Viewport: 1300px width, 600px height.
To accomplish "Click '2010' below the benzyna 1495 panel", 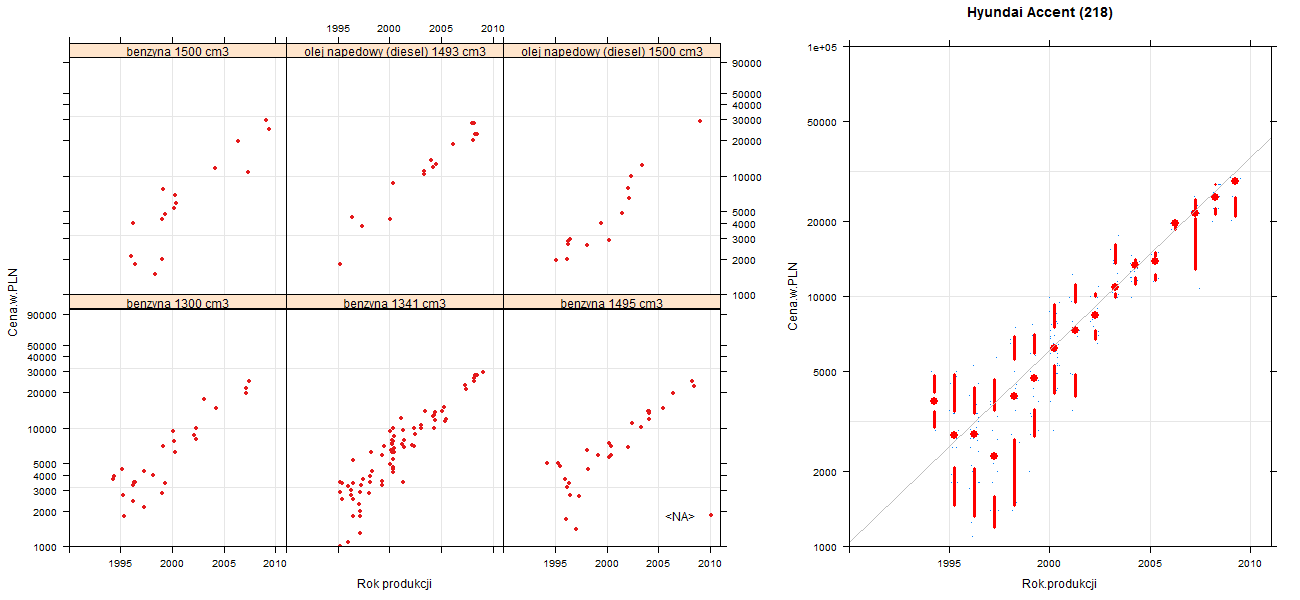I will click(709, 564).
